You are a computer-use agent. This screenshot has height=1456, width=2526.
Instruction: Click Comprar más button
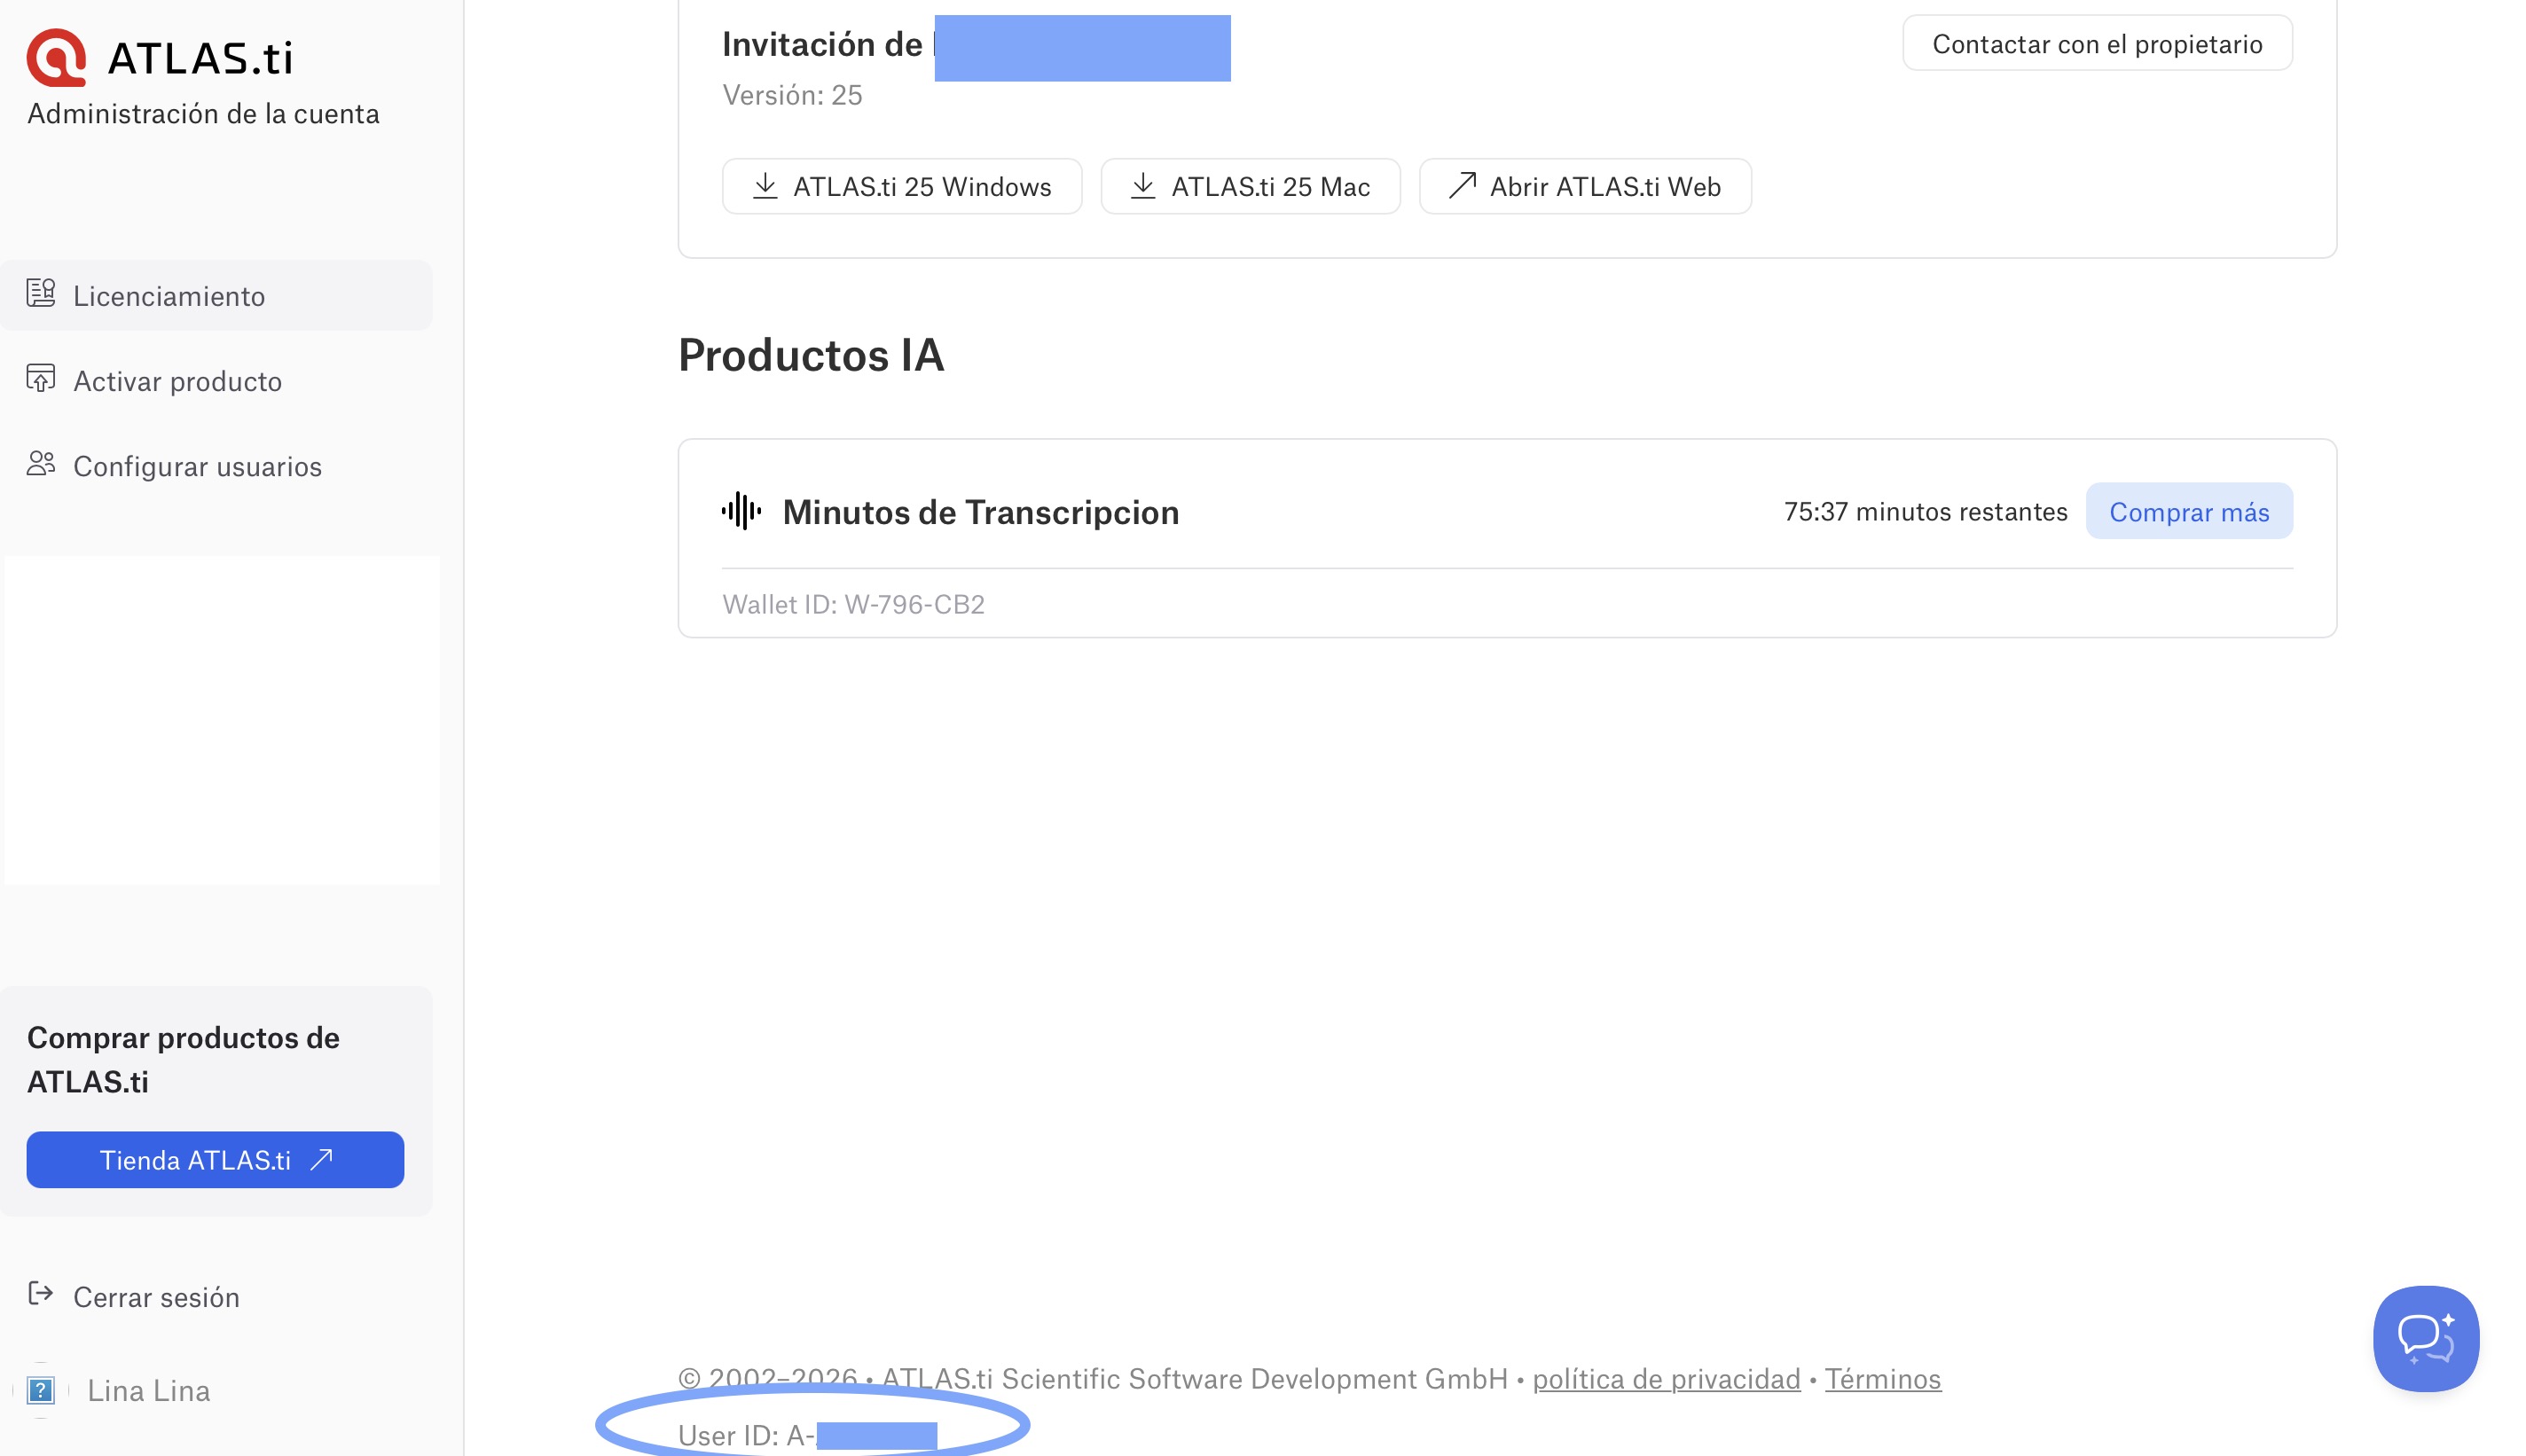point(2188,512)
